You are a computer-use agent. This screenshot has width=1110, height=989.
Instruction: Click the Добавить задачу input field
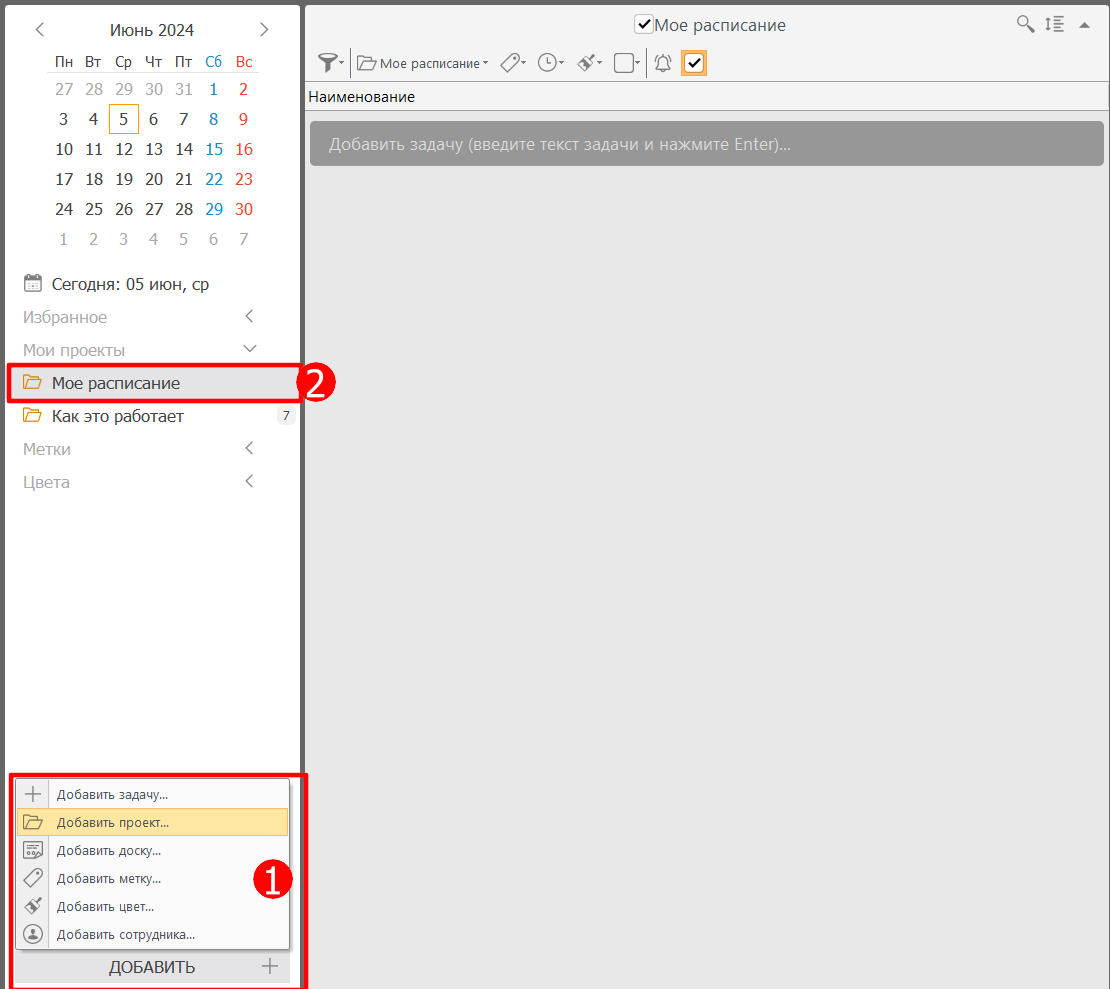706,144
